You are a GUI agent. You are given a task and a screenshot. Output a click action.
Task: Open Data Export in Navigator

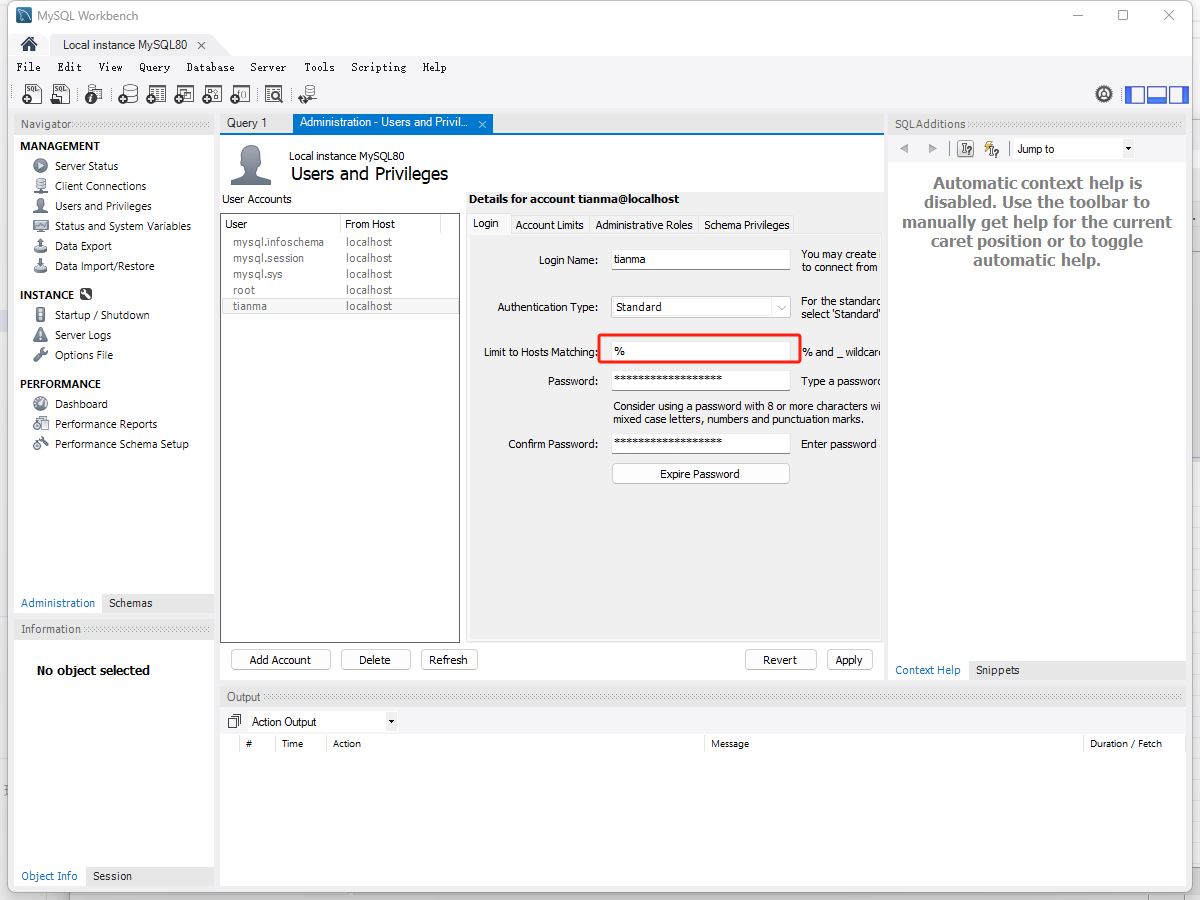point(83,246)
